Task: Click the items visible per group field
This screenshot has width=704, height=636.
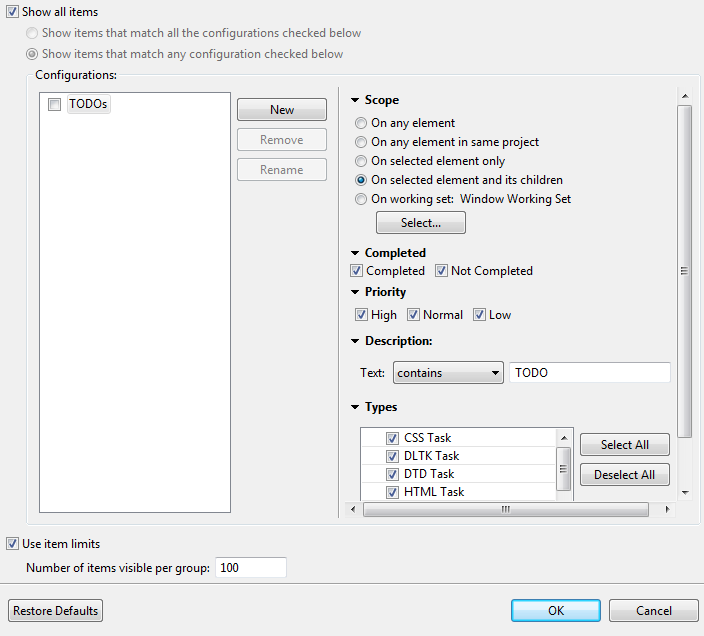Action: pos(250,568)
